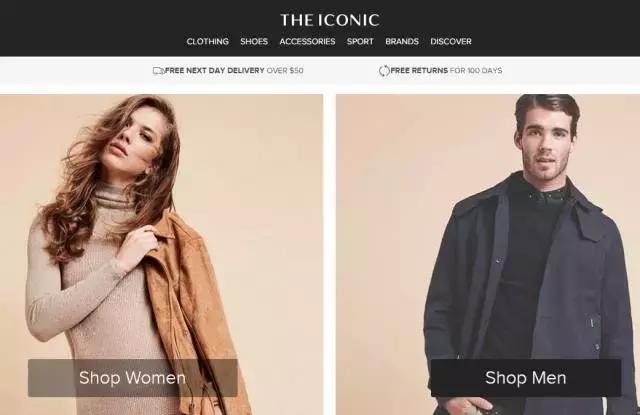Open the men's model banner image
The image size is (640, 415).
tap(488, 255)
